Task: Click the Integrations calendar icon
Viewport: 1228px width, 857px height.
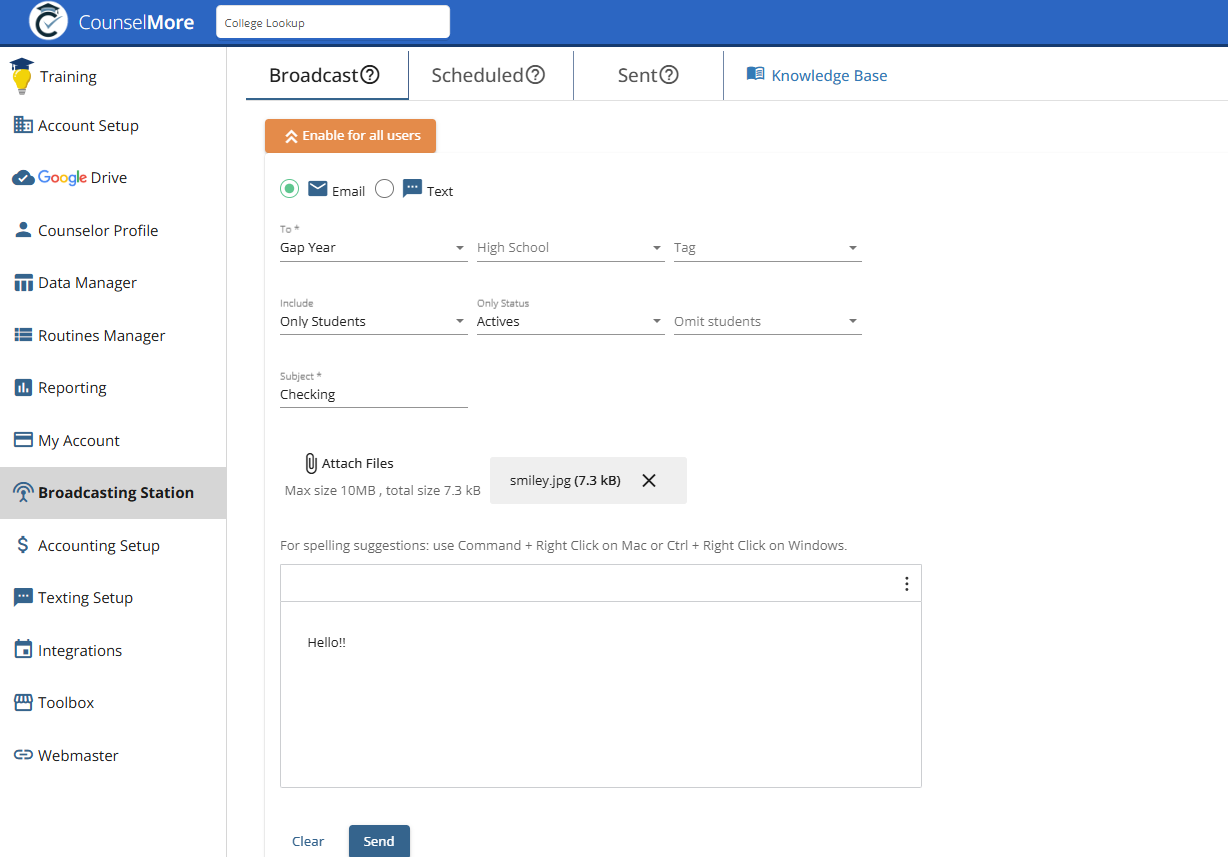Action: (23, 650)
